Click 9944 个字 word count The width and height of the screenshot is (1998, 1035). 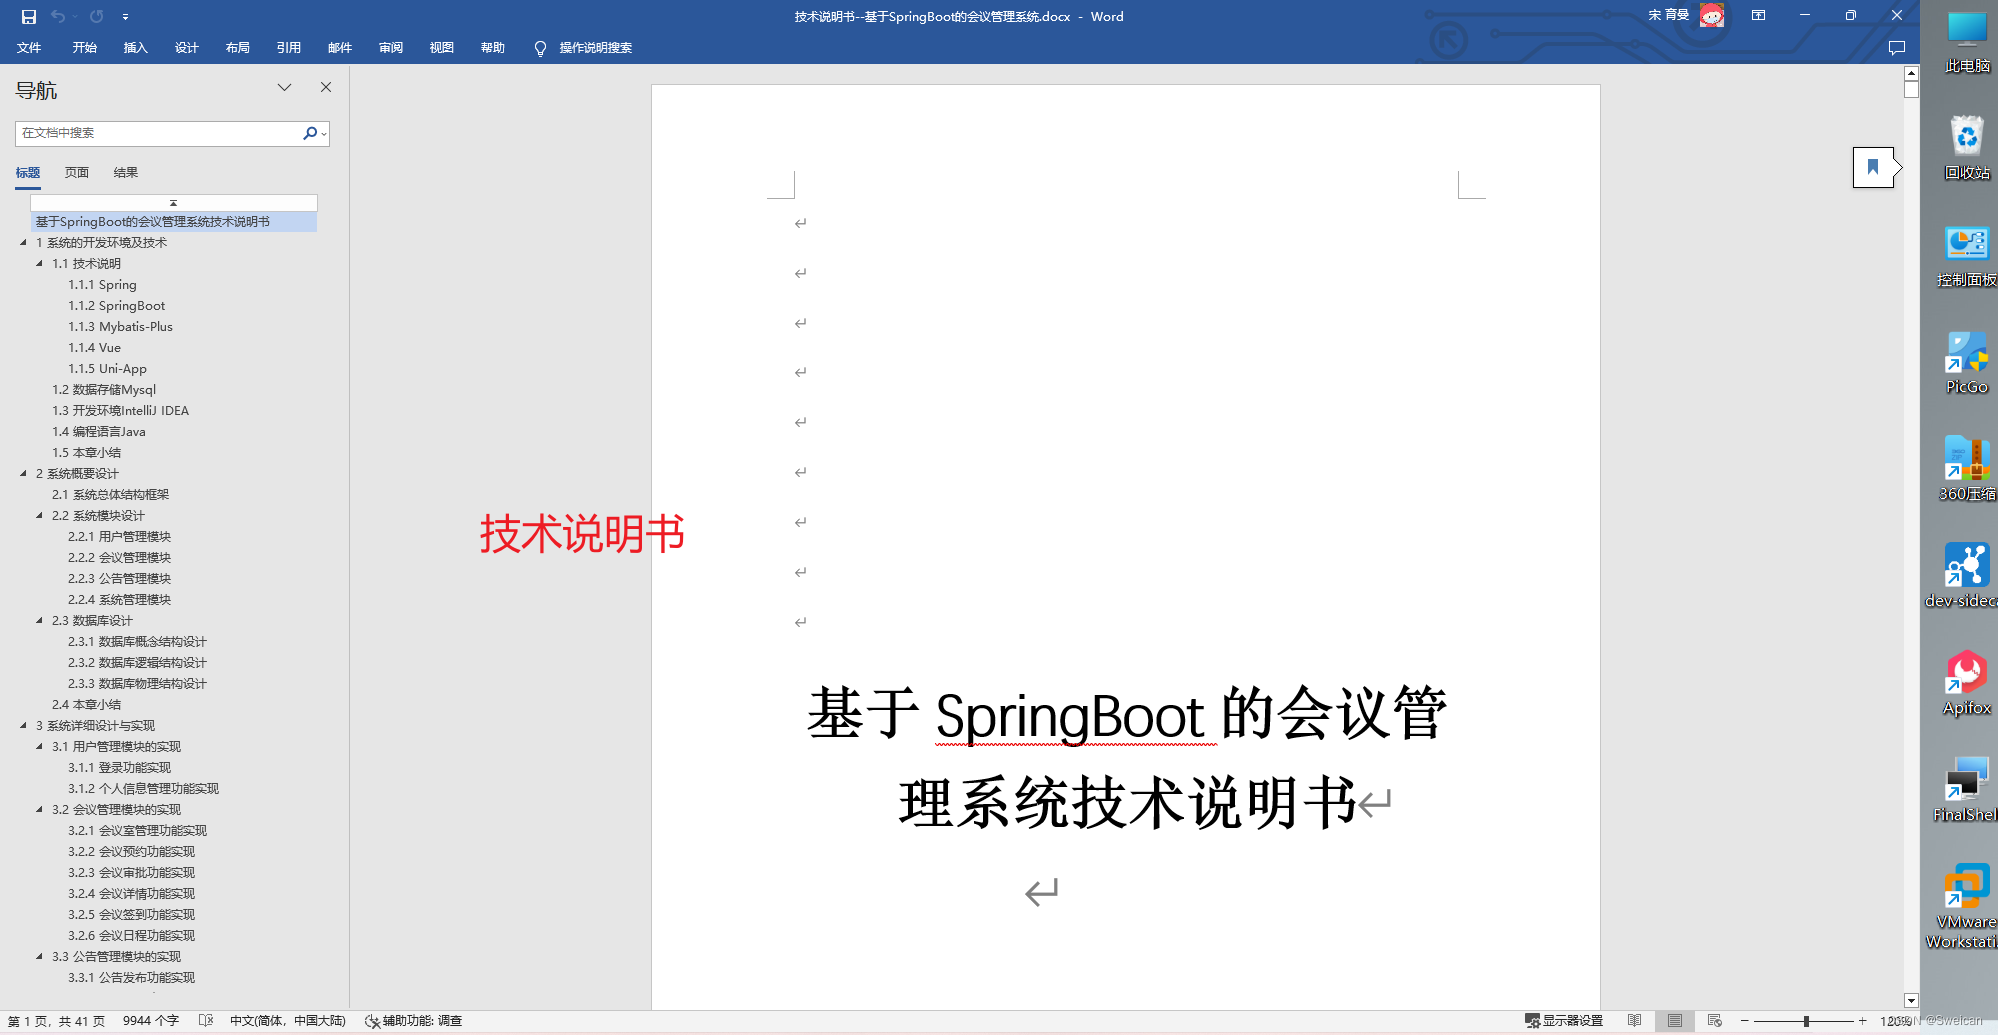click(151, 1021)
